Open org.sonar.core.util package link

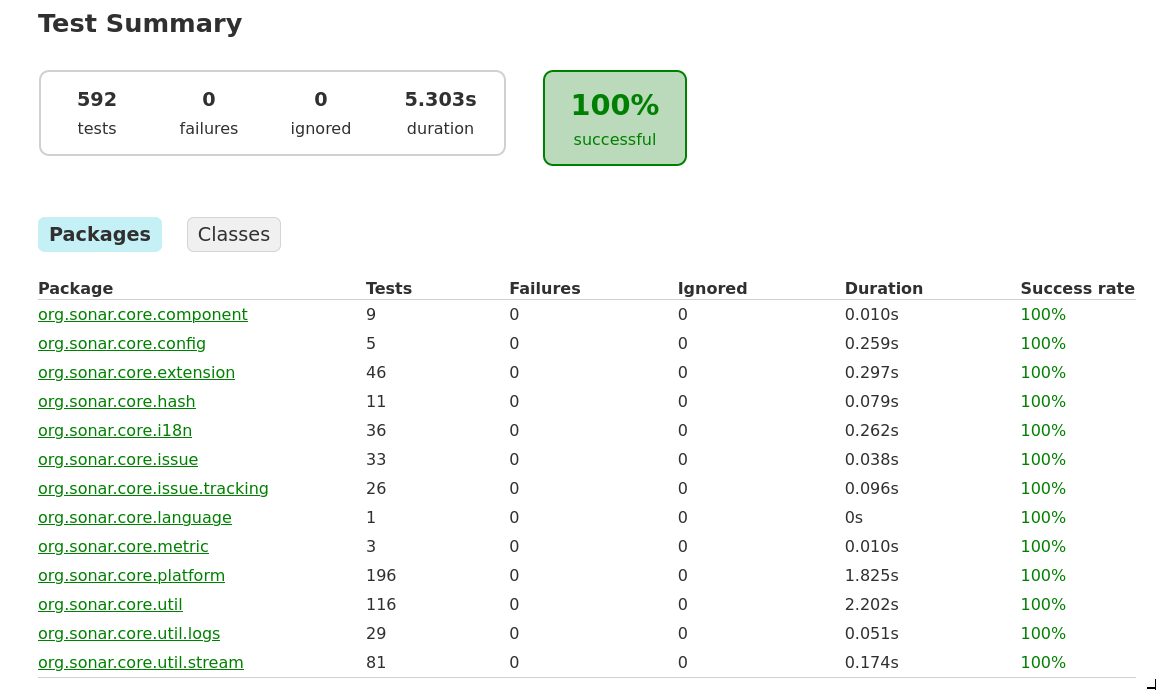coord(110,604)
